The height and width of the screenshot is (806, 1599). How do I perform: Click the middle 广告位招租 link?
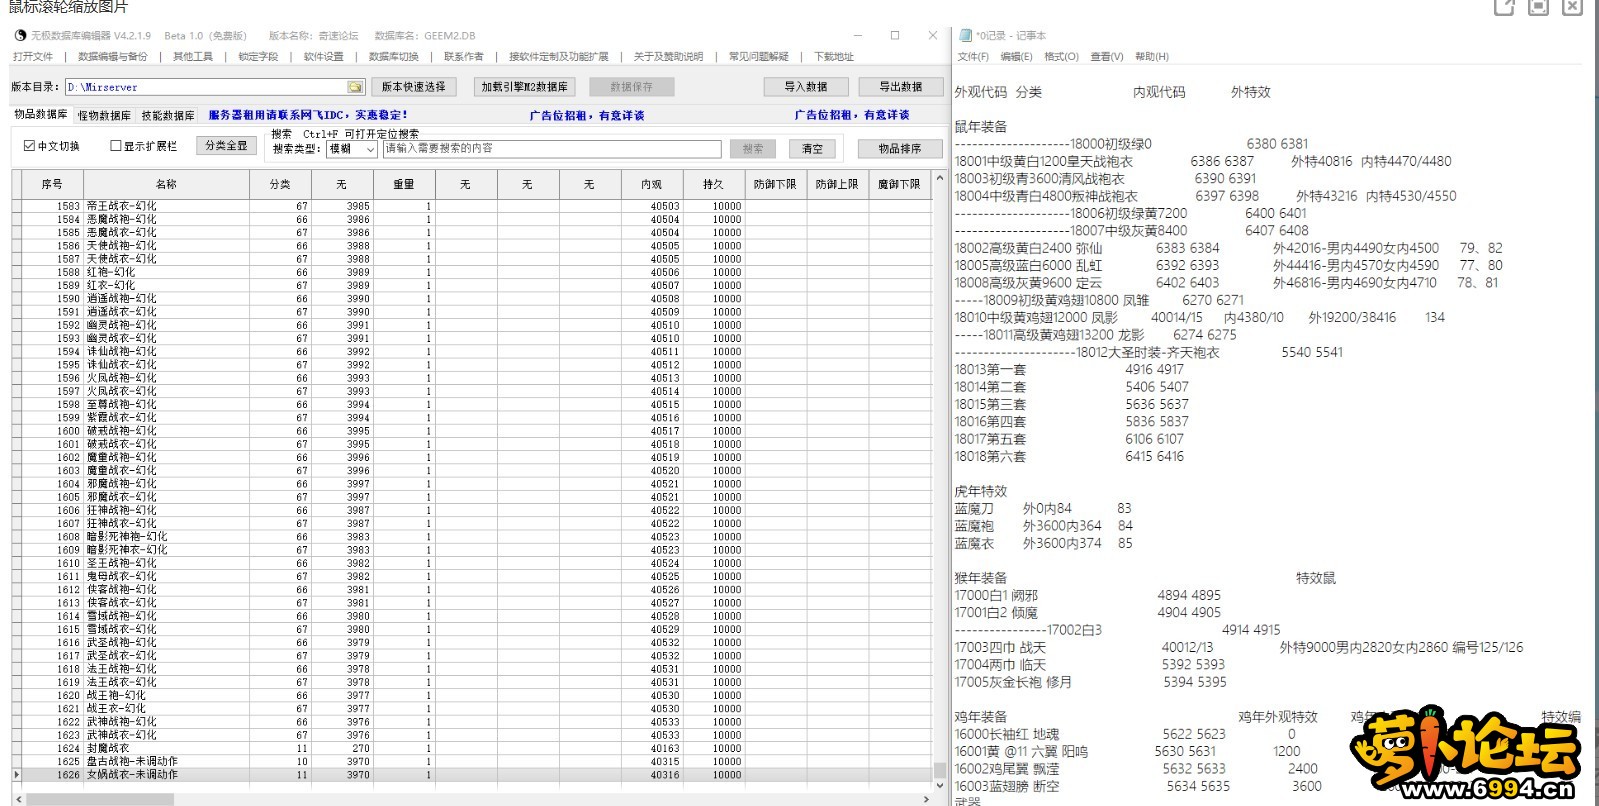pos(587,115)
